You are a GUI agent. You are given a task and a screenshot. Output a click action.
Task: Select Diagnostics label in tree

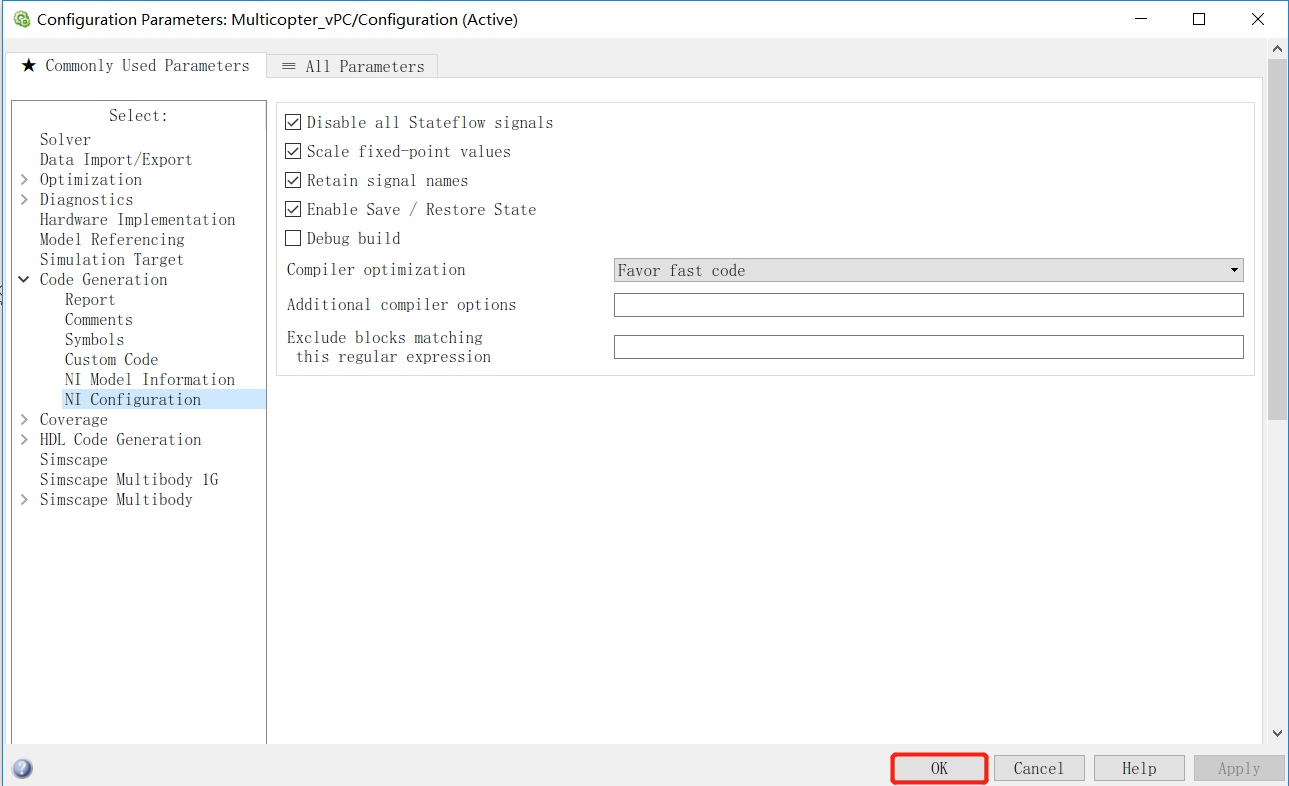coord(86,200)
